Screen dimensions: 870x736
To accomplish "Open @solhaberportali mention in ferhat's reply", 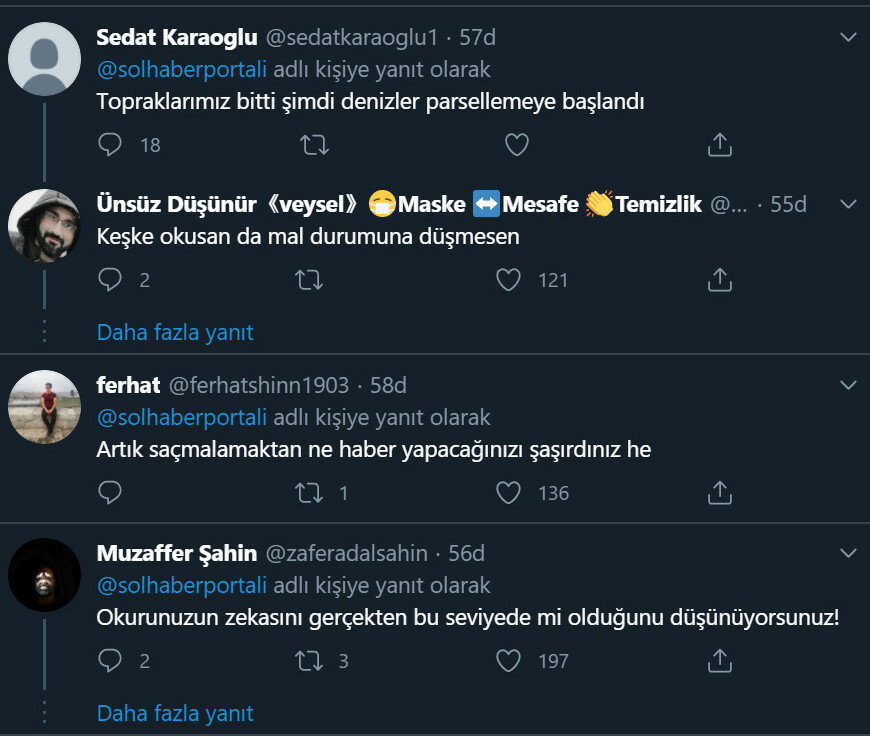I will click(x=182, y=417).
